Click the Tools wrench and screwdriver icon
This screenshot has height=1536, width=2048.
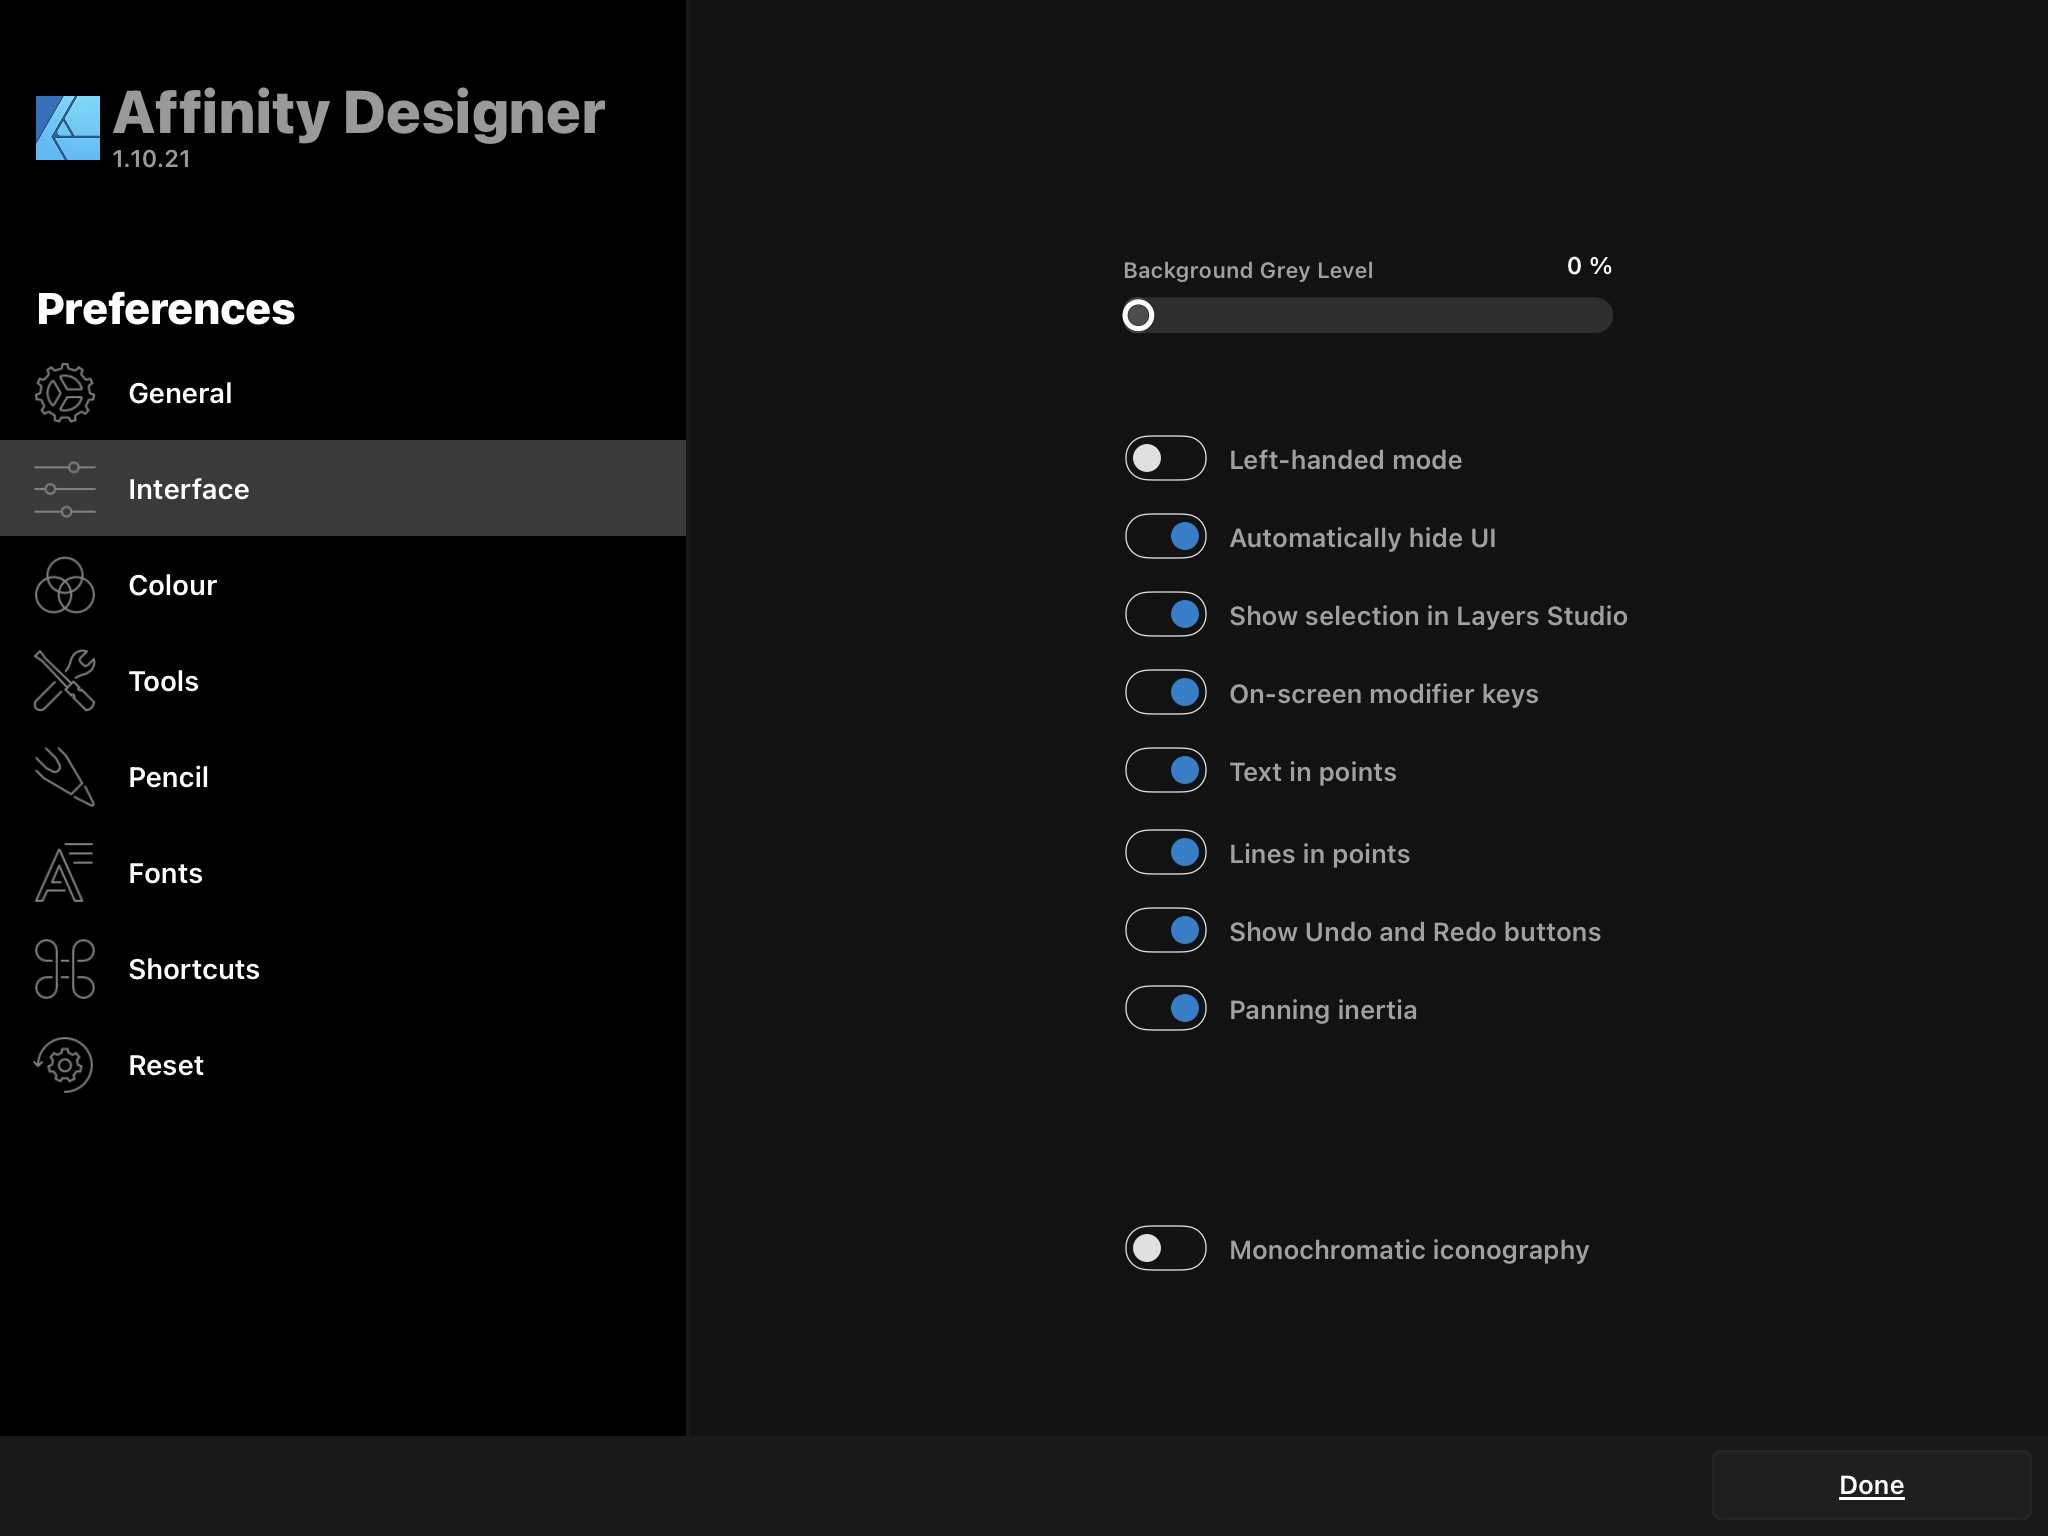[x=65, y=681]
